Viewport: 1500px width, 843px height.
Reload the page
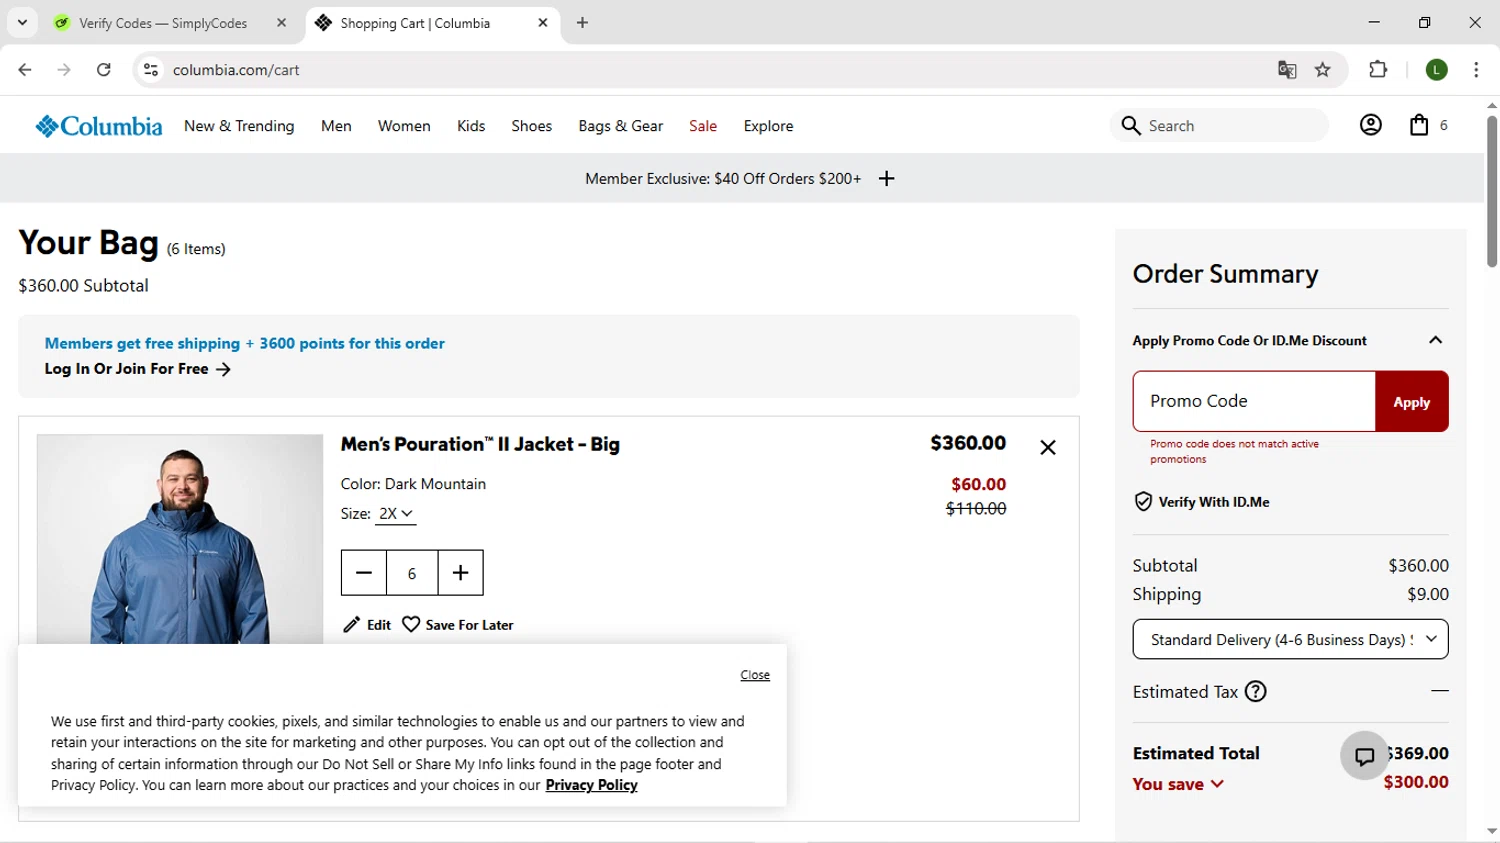[x=104, y=70]
